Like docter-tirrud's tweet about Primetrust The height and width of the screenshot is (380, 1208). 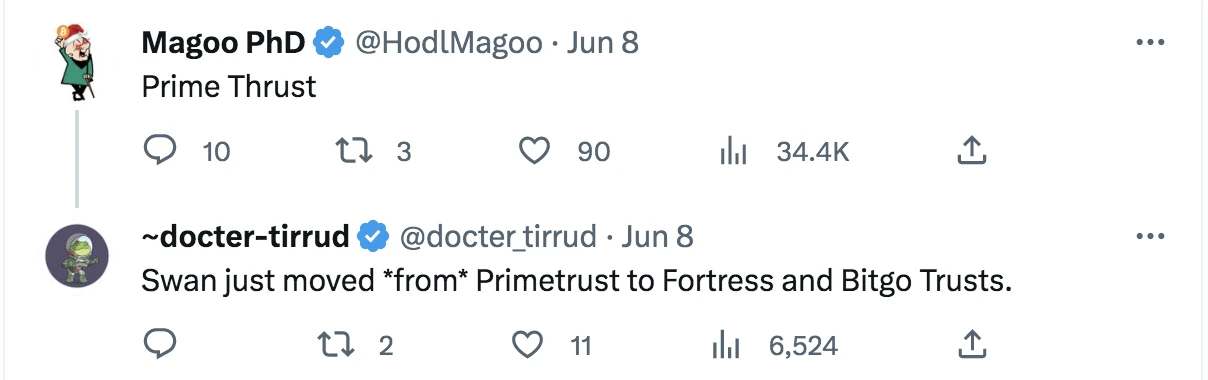coord(527,345)
